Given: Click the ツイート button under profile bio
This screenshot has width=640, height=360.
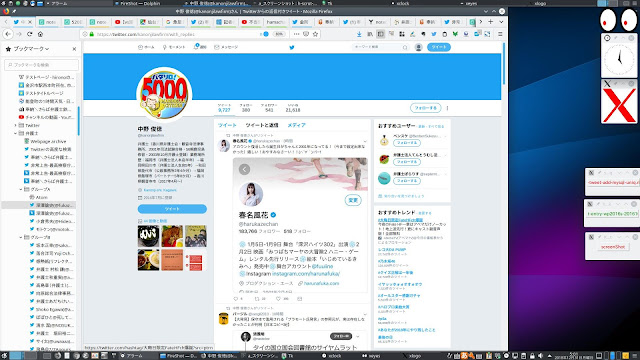Looking at the screenshot, I should click(x=172, y=209).
